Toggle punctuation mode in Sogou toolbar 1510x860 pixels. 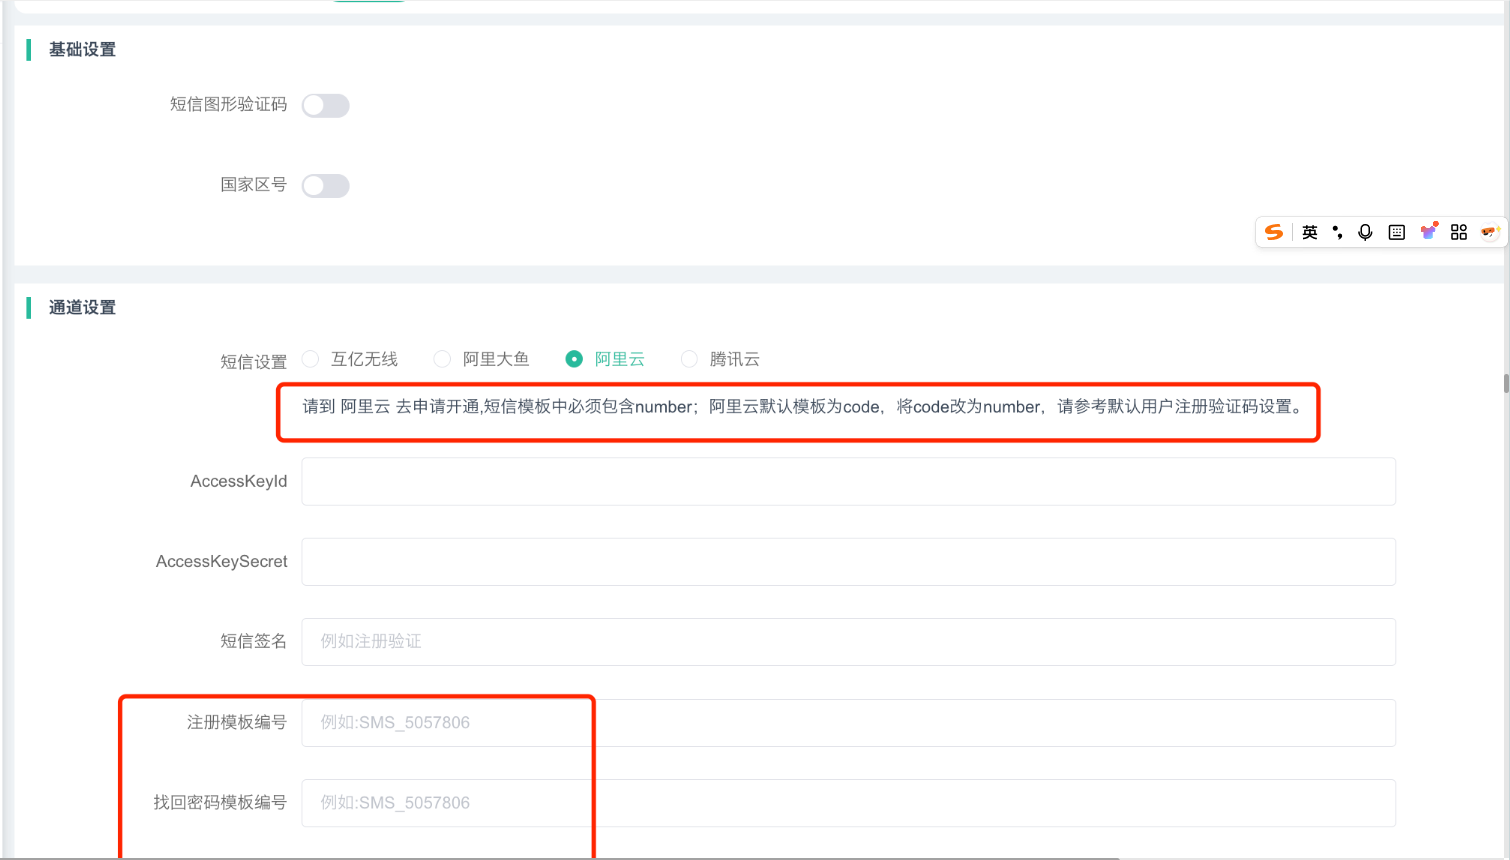point(1337,232)
